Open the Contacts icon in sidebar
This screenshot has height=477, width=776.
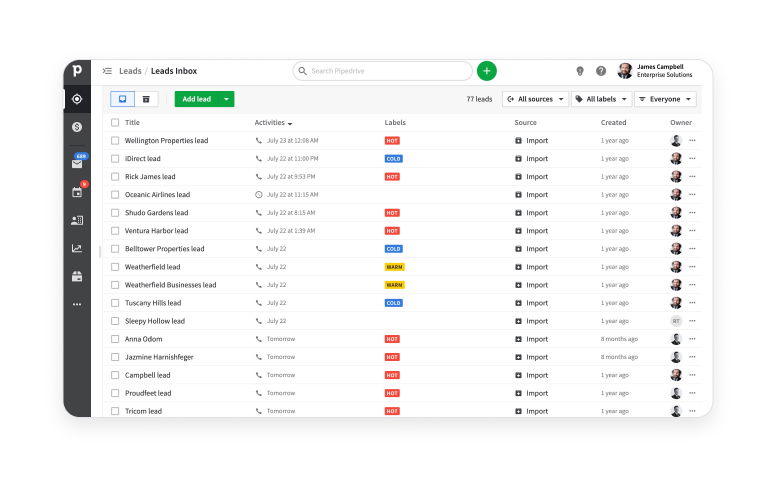tap(77, 220)
